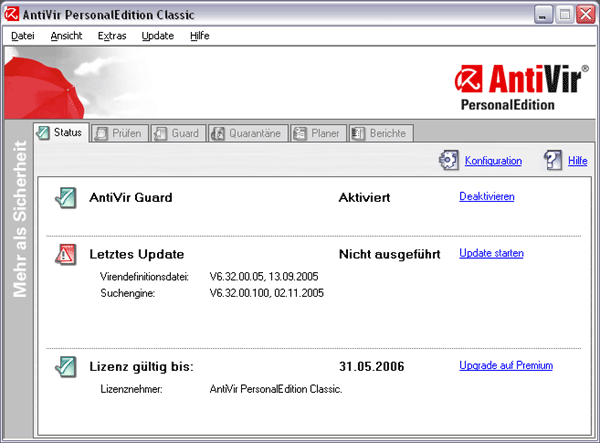Switch to the Status tab
The image size is (600, 443).
click(x=62, y=132)
